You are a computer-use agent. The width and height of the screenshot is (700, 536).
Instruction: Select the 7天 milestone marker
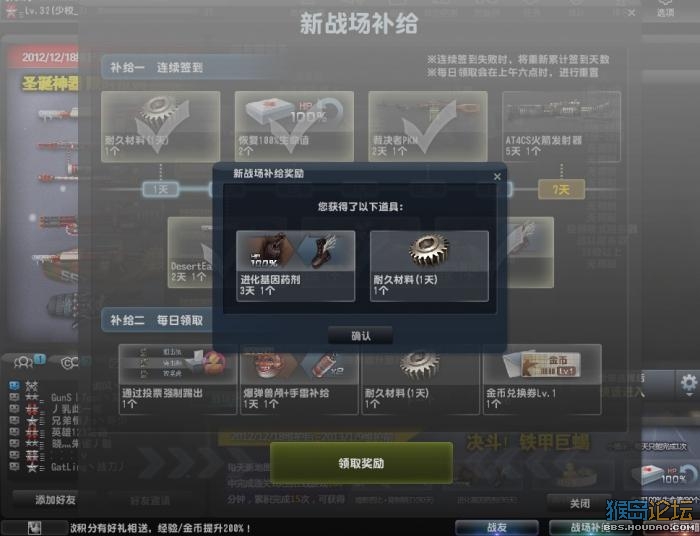561,190
